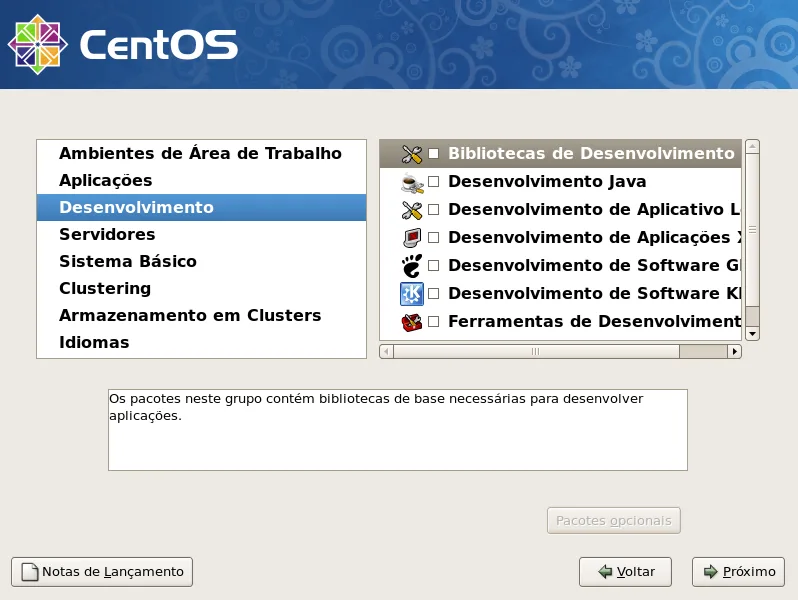
Task: Toggle the Desenvolvimento de Software KDE checkbox
Action: click(x=434, y=293)
